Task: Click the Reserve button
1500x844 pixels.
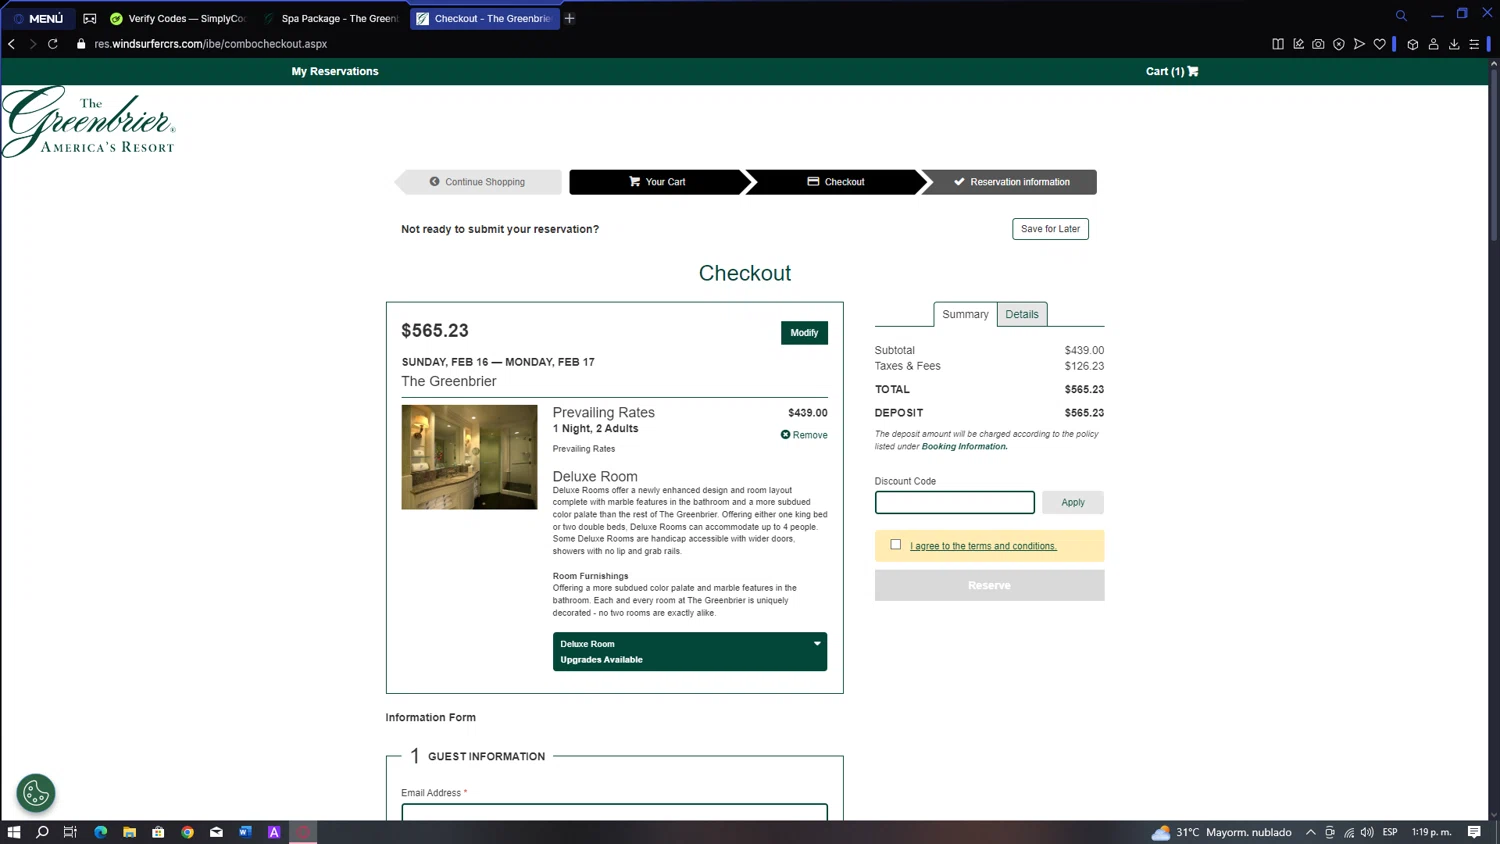Action: tap(989, 585)
